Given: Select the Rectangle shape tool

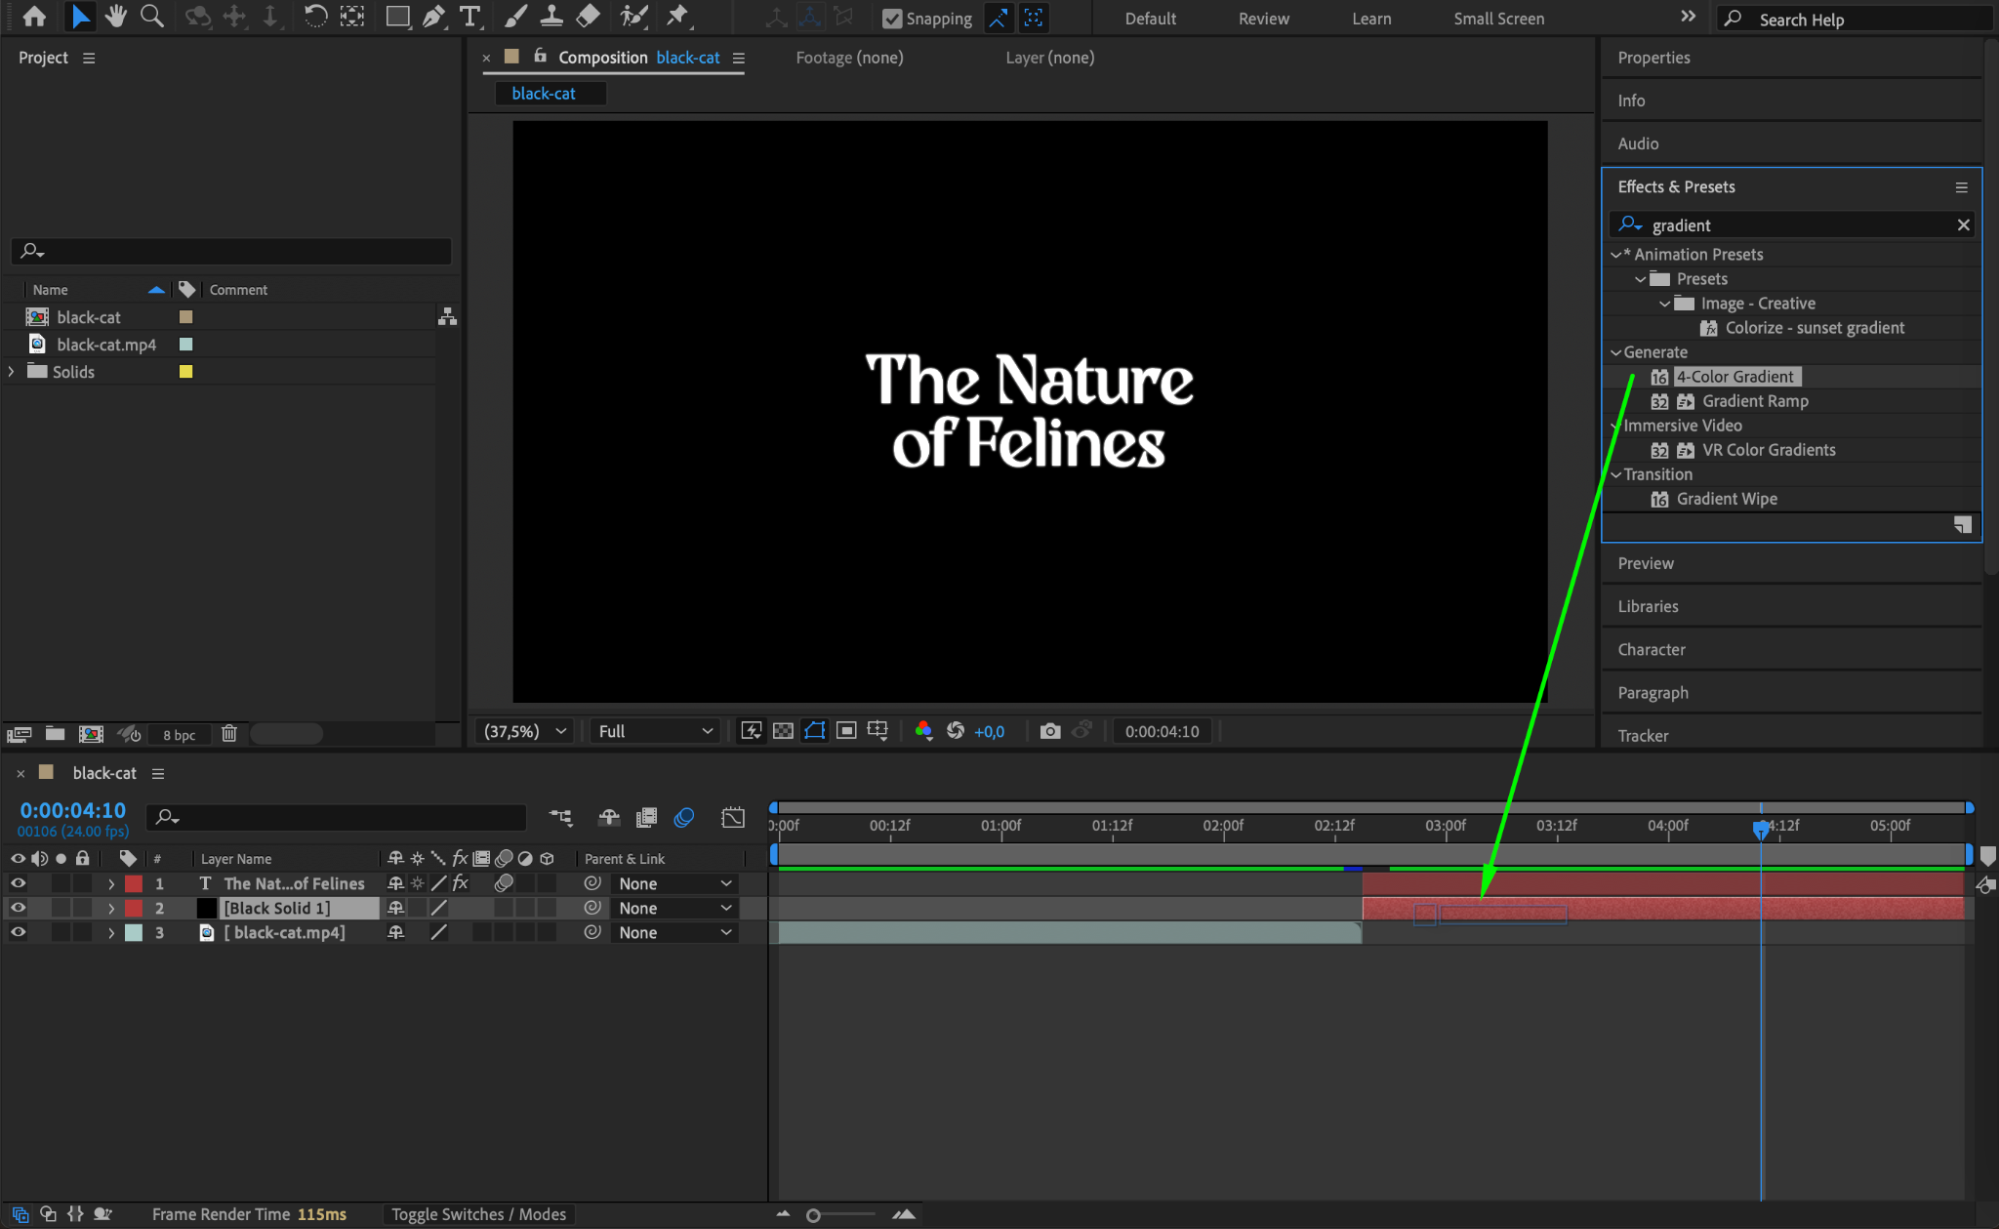Looking at the screenshot, I should (x=398, y=17).
